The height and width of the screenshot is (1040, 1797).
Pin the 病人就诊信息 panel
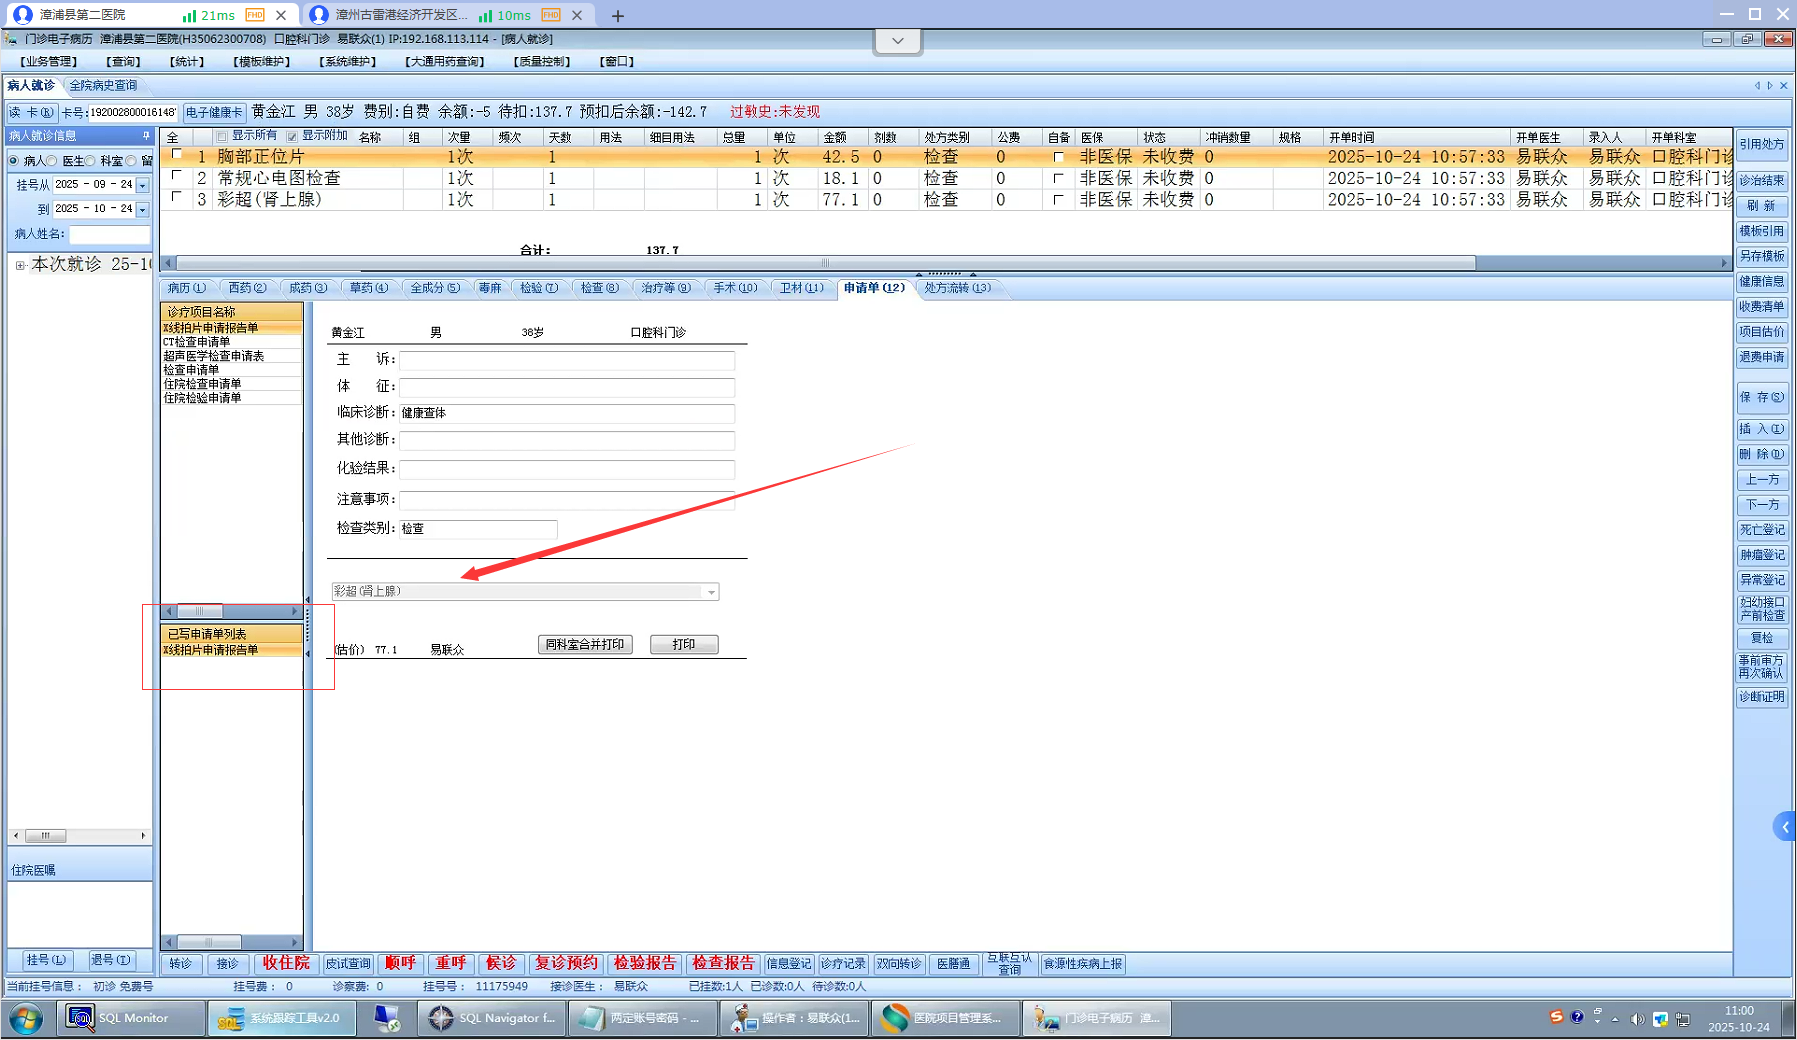(146, 135)
